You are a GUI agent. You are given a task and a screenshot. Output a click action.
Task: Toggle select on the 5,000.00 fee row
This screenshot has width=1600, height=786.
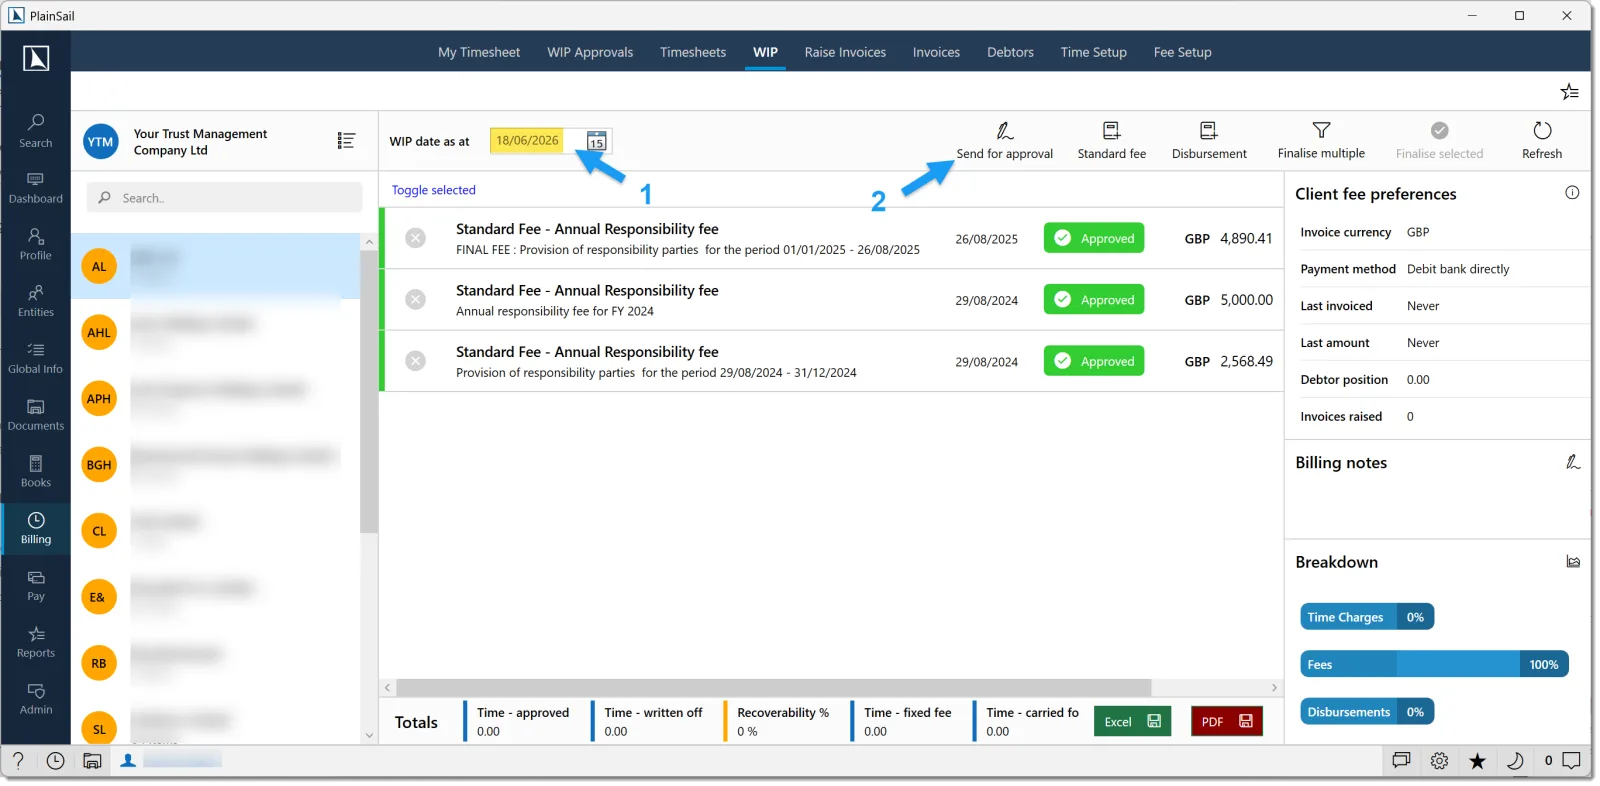point(416,299)
